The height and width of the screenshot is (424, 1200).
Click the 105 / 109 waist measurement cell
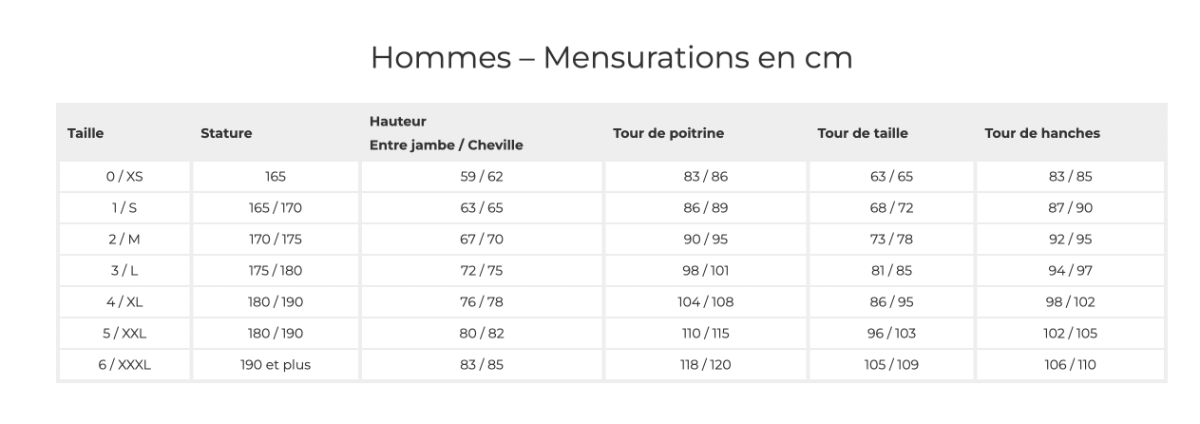pyautogui.click(x=891, y=365)
